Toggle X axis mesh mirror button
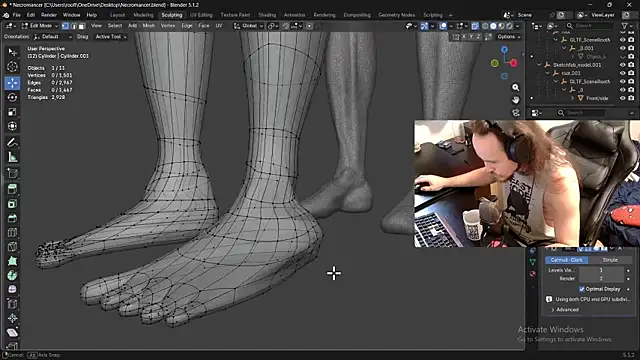The image size is (640, 360). 464,37
